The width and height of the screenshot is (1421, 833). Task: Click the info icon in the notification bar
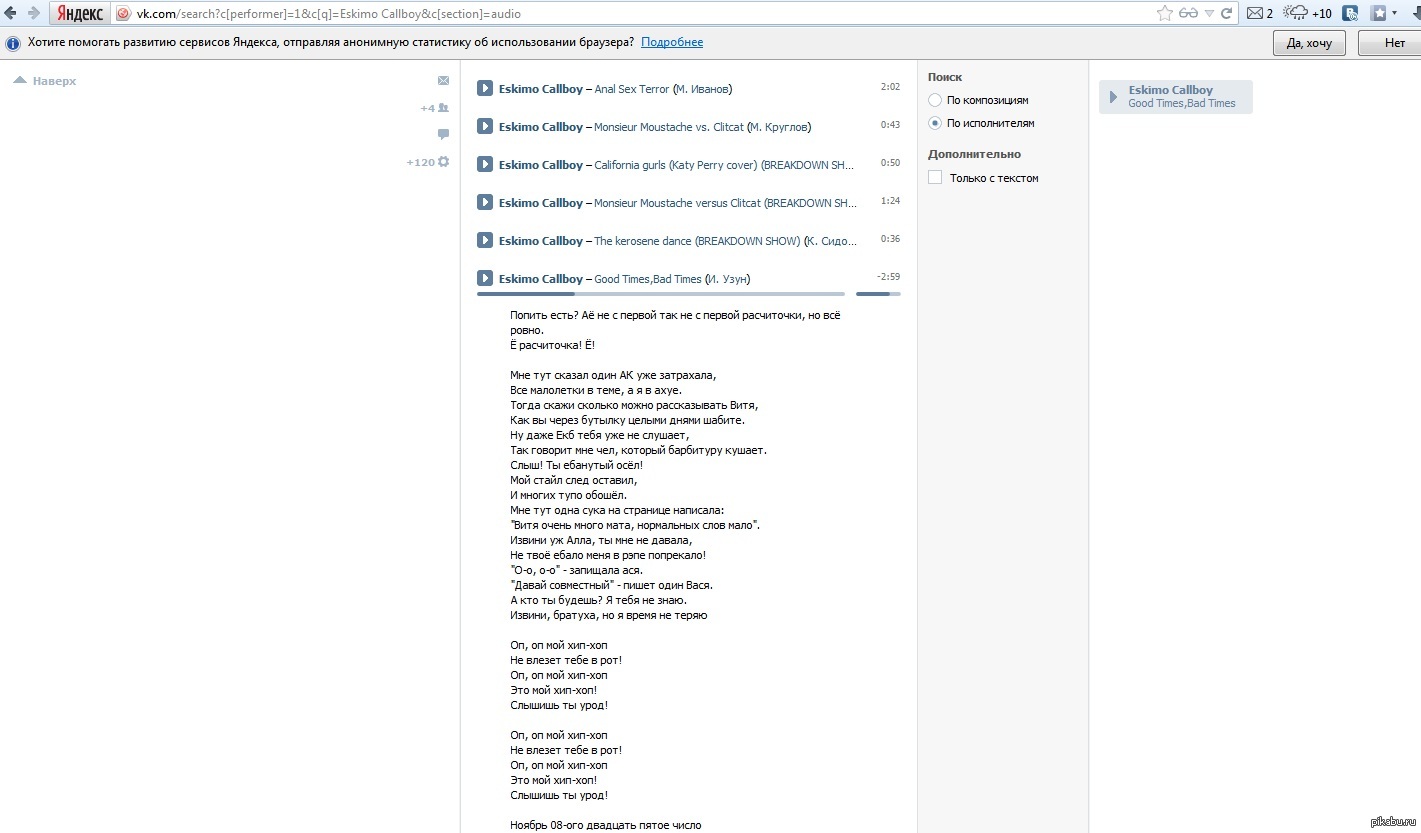[x=13, y=43]
